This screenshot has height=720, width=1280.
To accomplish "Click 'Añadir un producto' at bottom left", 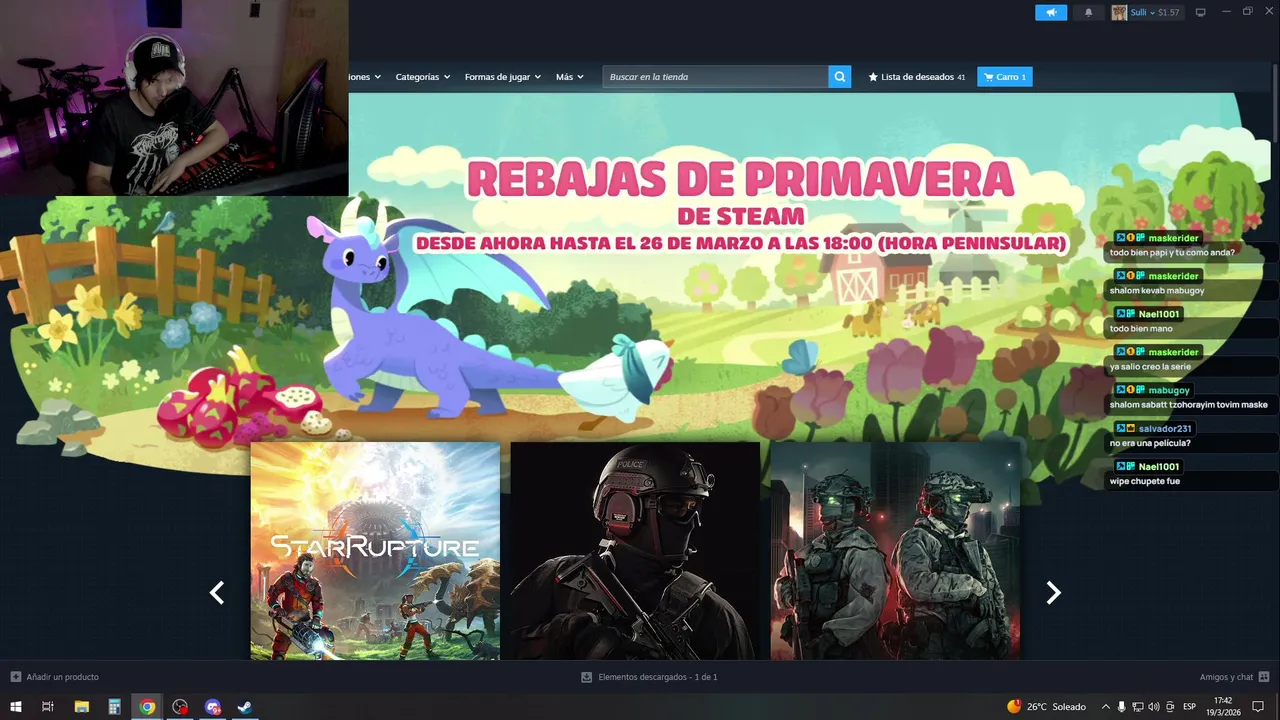I will tap(54, 677).
